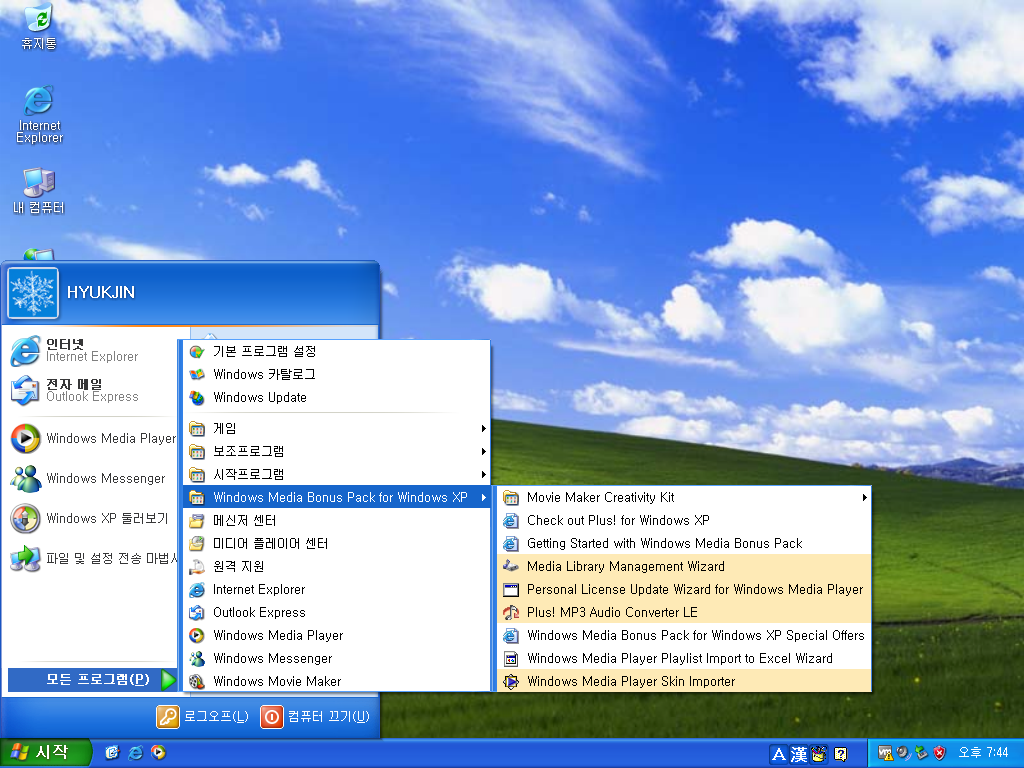Screen dimensions: 1024x768
Task: Click the security shield tray icon
Action: [939, 753]
